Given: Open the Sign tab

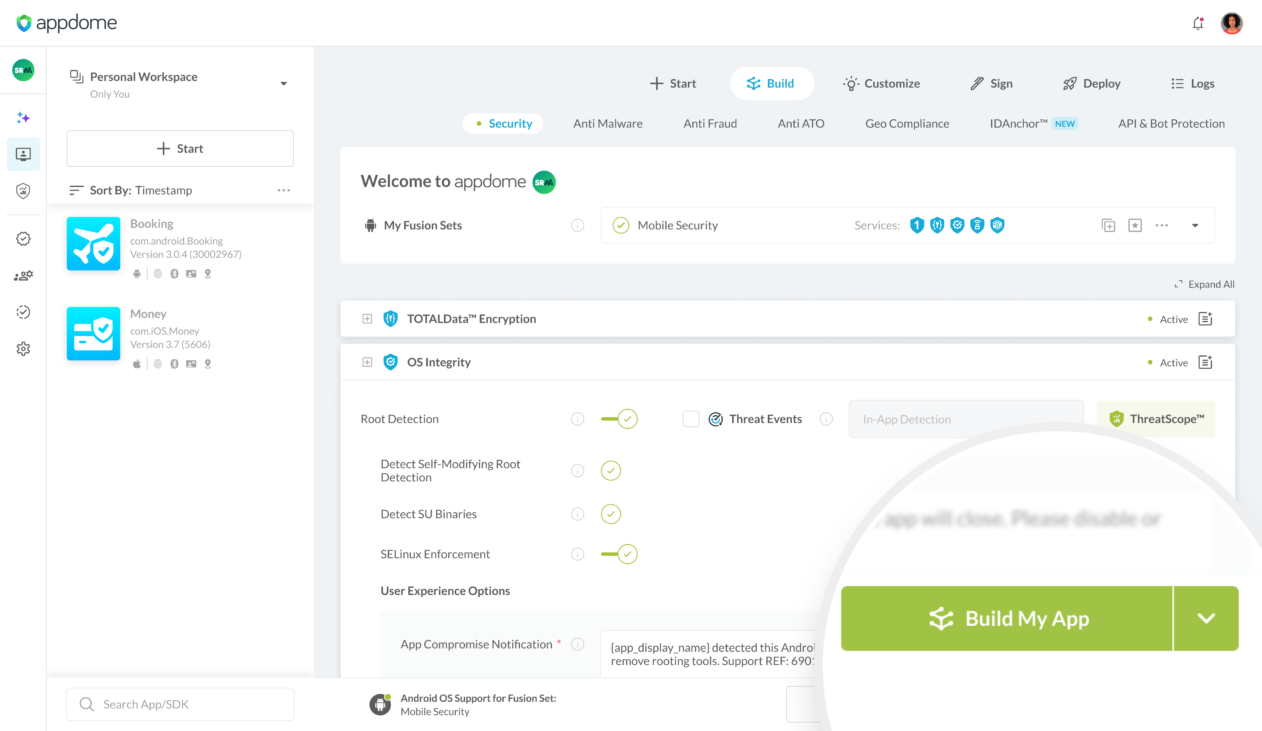Looking at the screenshot, I should [x=991, y=83].
